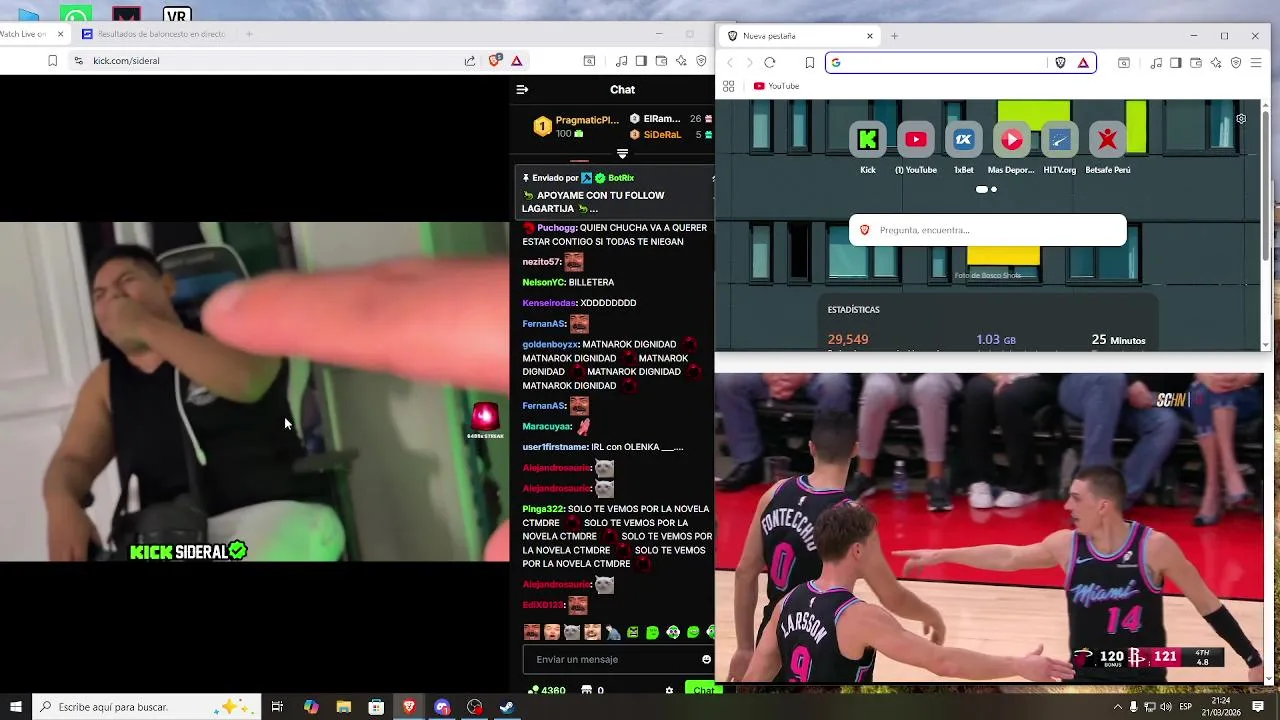Open Brave VPN shield icon in right window

(x=1236, y=63)
